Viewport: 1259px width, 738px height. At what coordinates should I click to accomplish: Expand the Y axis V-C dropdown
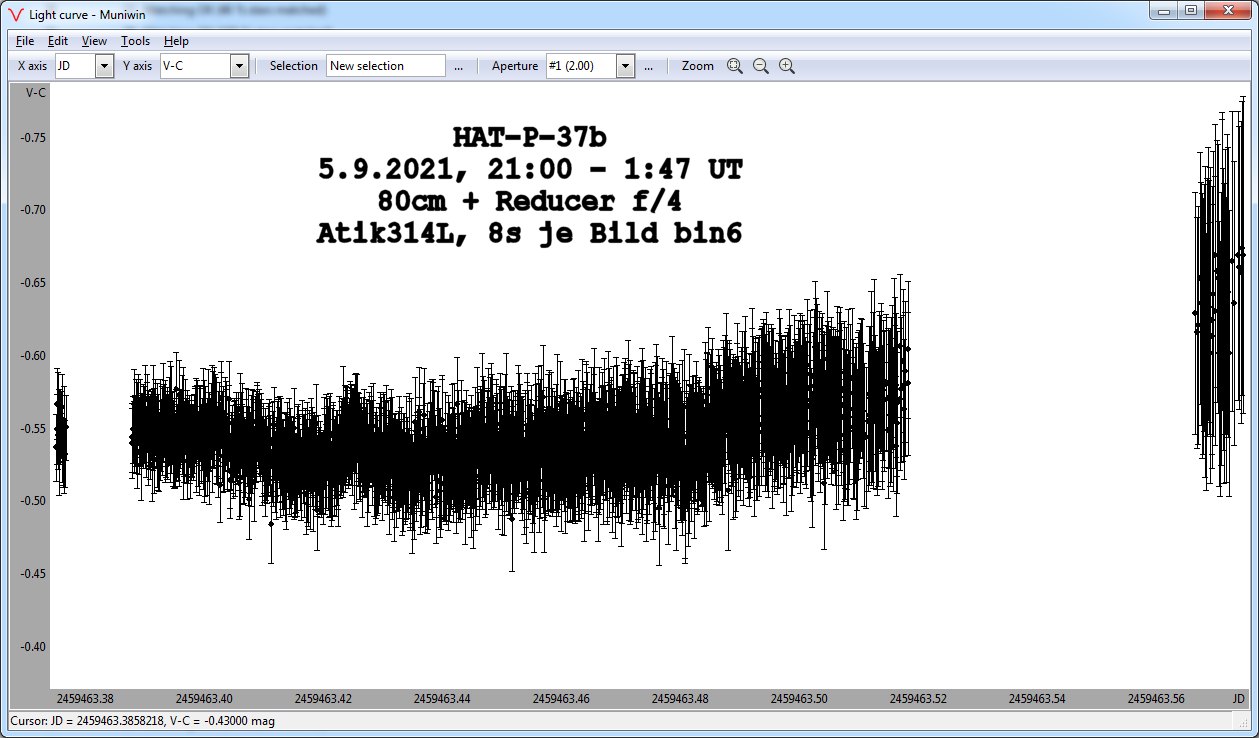pyautogui.click(x=239, y=66)
